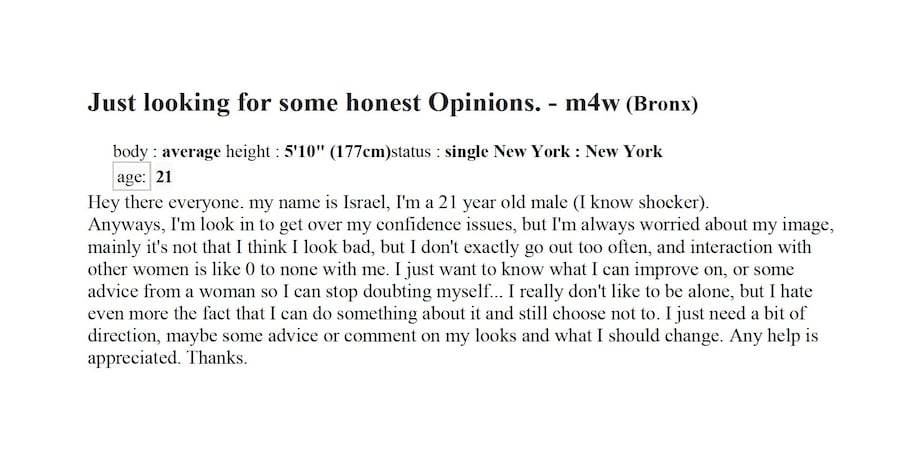Select the 'body' attribute label
Viewport: 900px width, 454px height.
130,152
